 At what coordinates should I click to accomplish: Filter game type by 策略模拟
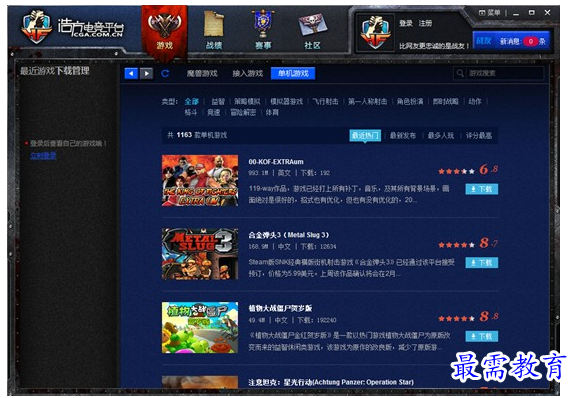(x=248, y=101)
